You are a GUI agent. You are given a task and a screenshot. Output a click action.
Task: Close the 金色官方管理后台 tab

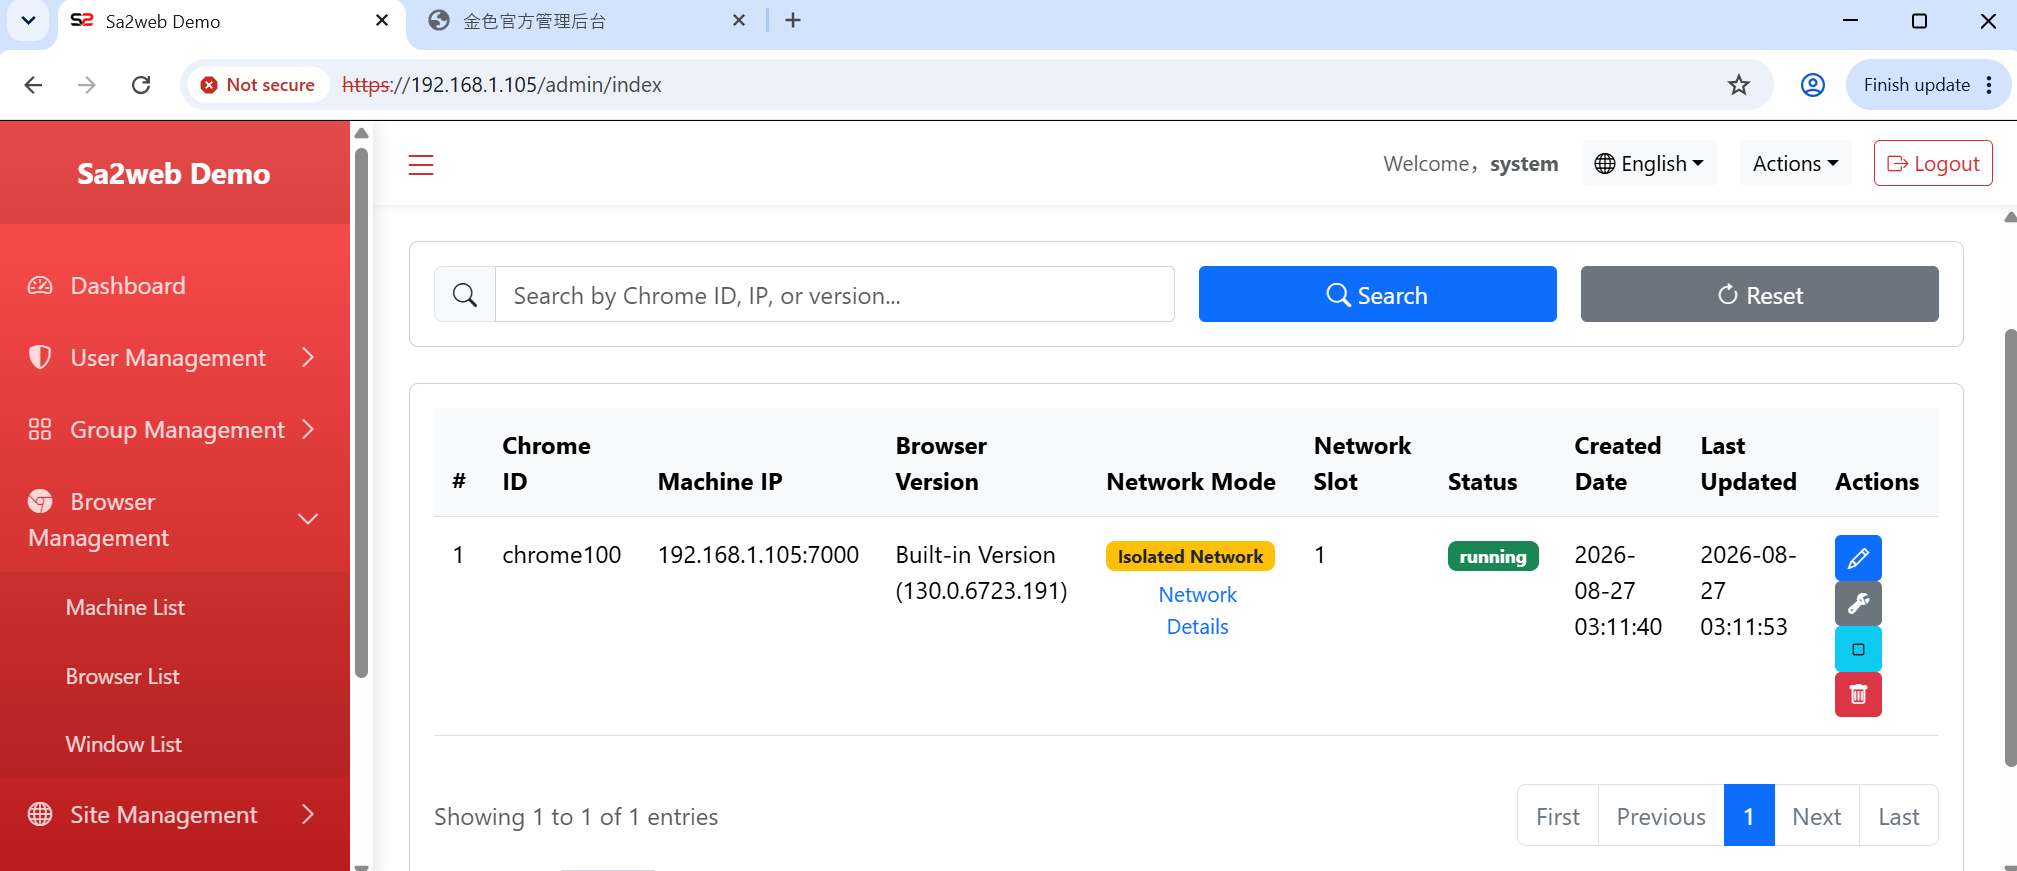739,21
